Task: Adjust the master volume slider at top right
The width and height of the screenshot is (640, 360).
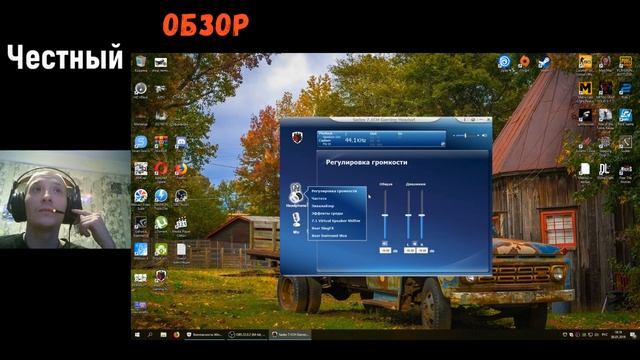Action: tap(465, 136)
